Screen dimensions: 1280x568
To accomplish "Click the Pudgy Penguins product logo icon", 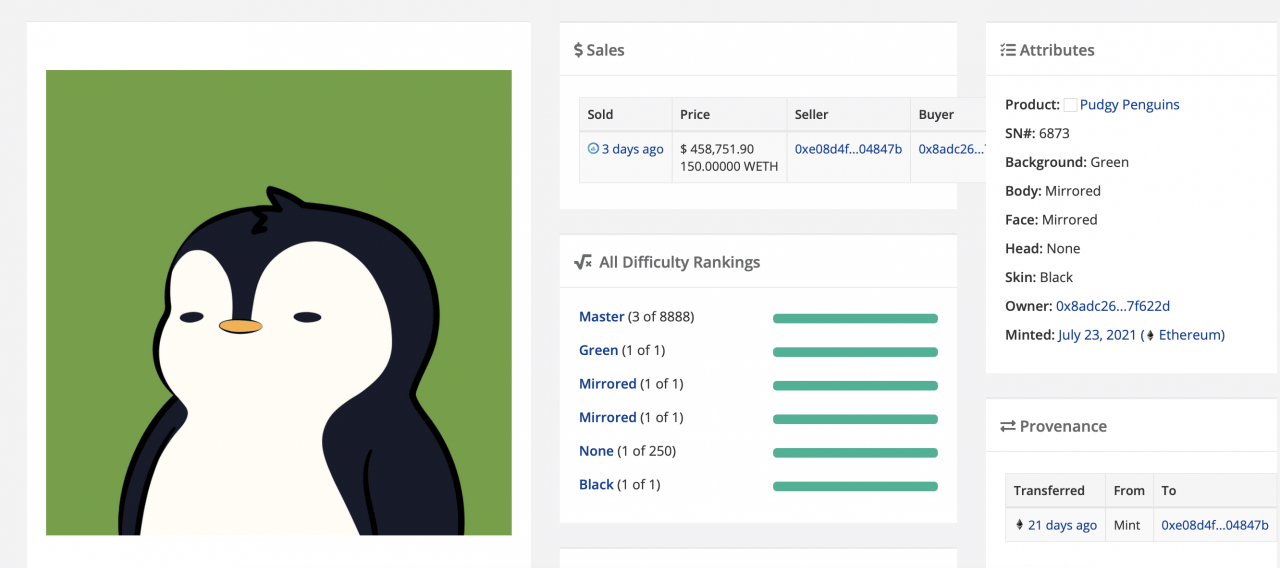I will (1070, 105).
